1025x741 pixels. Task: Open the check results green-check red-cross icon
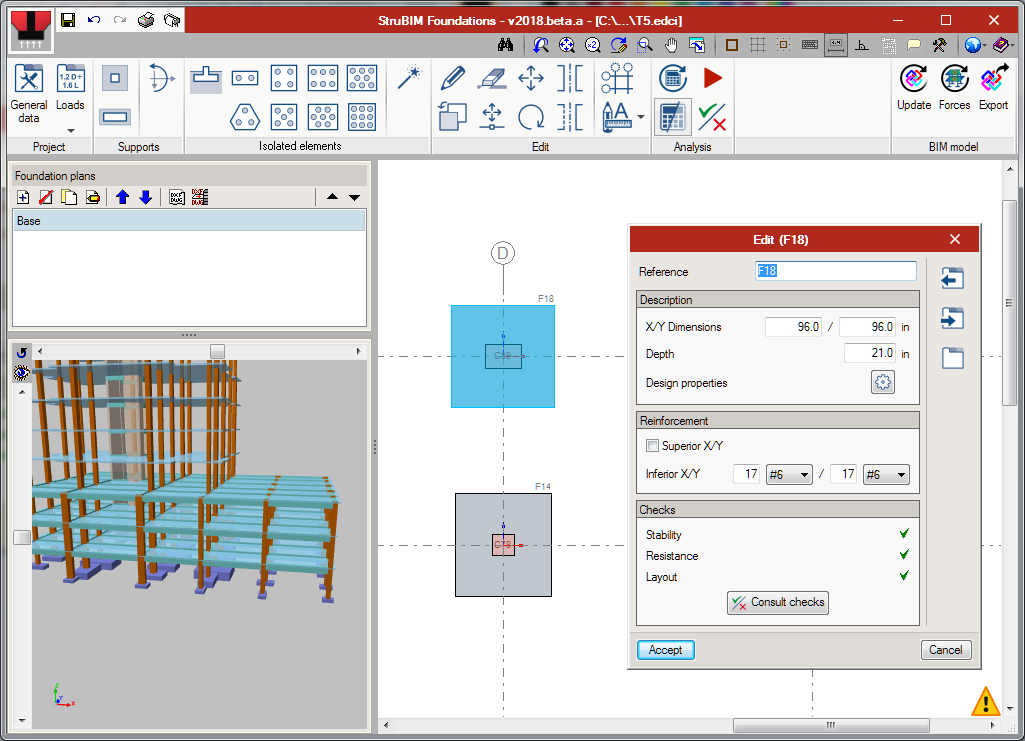point(712,118)
